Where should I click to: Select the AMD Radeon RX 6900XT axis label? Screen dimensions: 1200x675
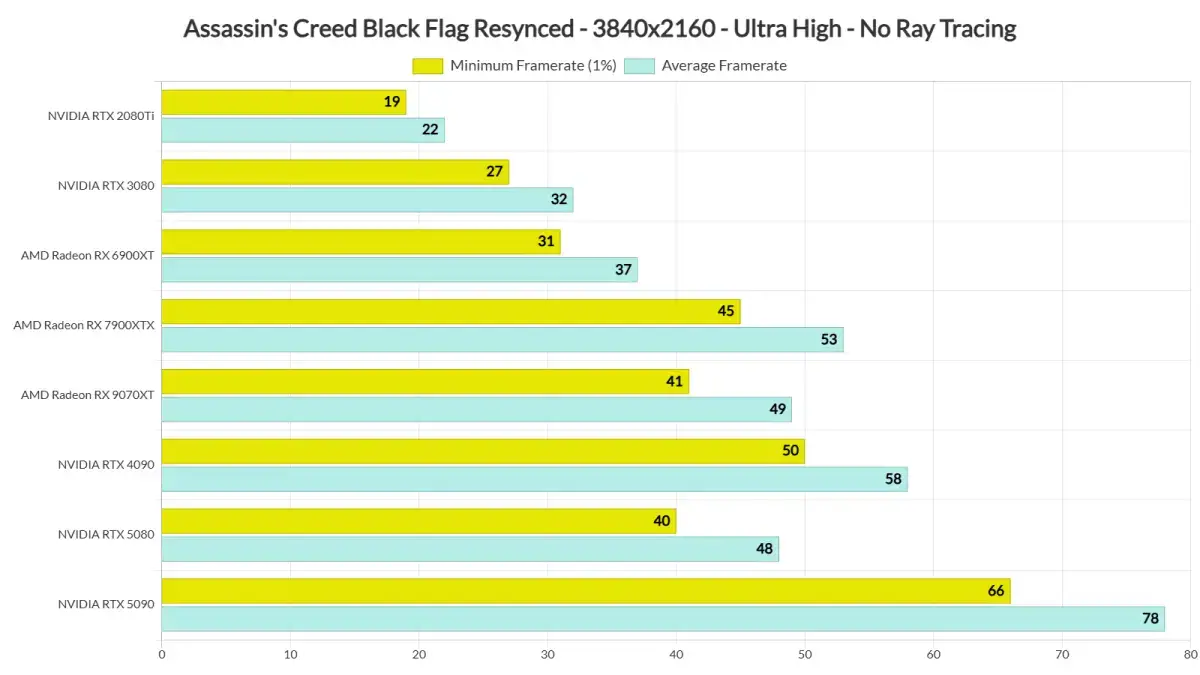click(88, 255)
